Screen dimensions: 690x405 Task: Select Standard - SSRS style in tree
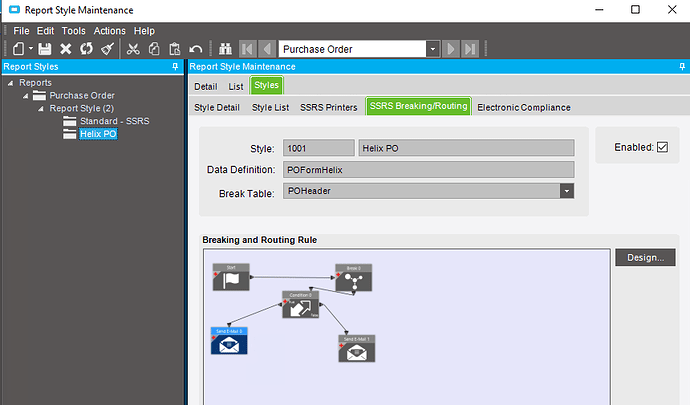point(114,121)
